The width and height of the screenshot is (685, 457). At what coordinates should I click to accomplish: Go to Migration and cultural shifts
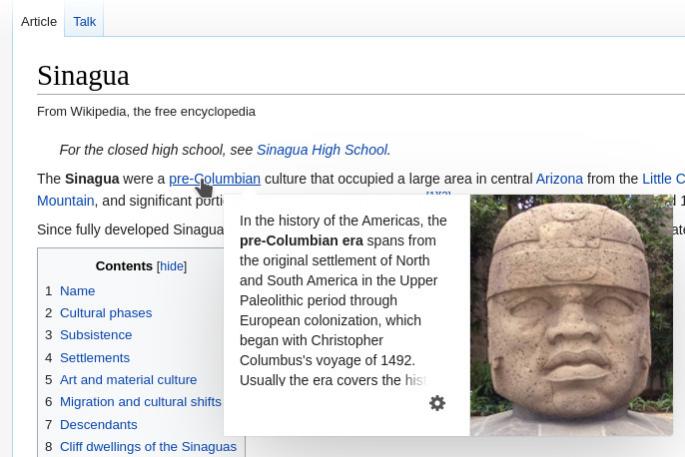pos(141,402)
